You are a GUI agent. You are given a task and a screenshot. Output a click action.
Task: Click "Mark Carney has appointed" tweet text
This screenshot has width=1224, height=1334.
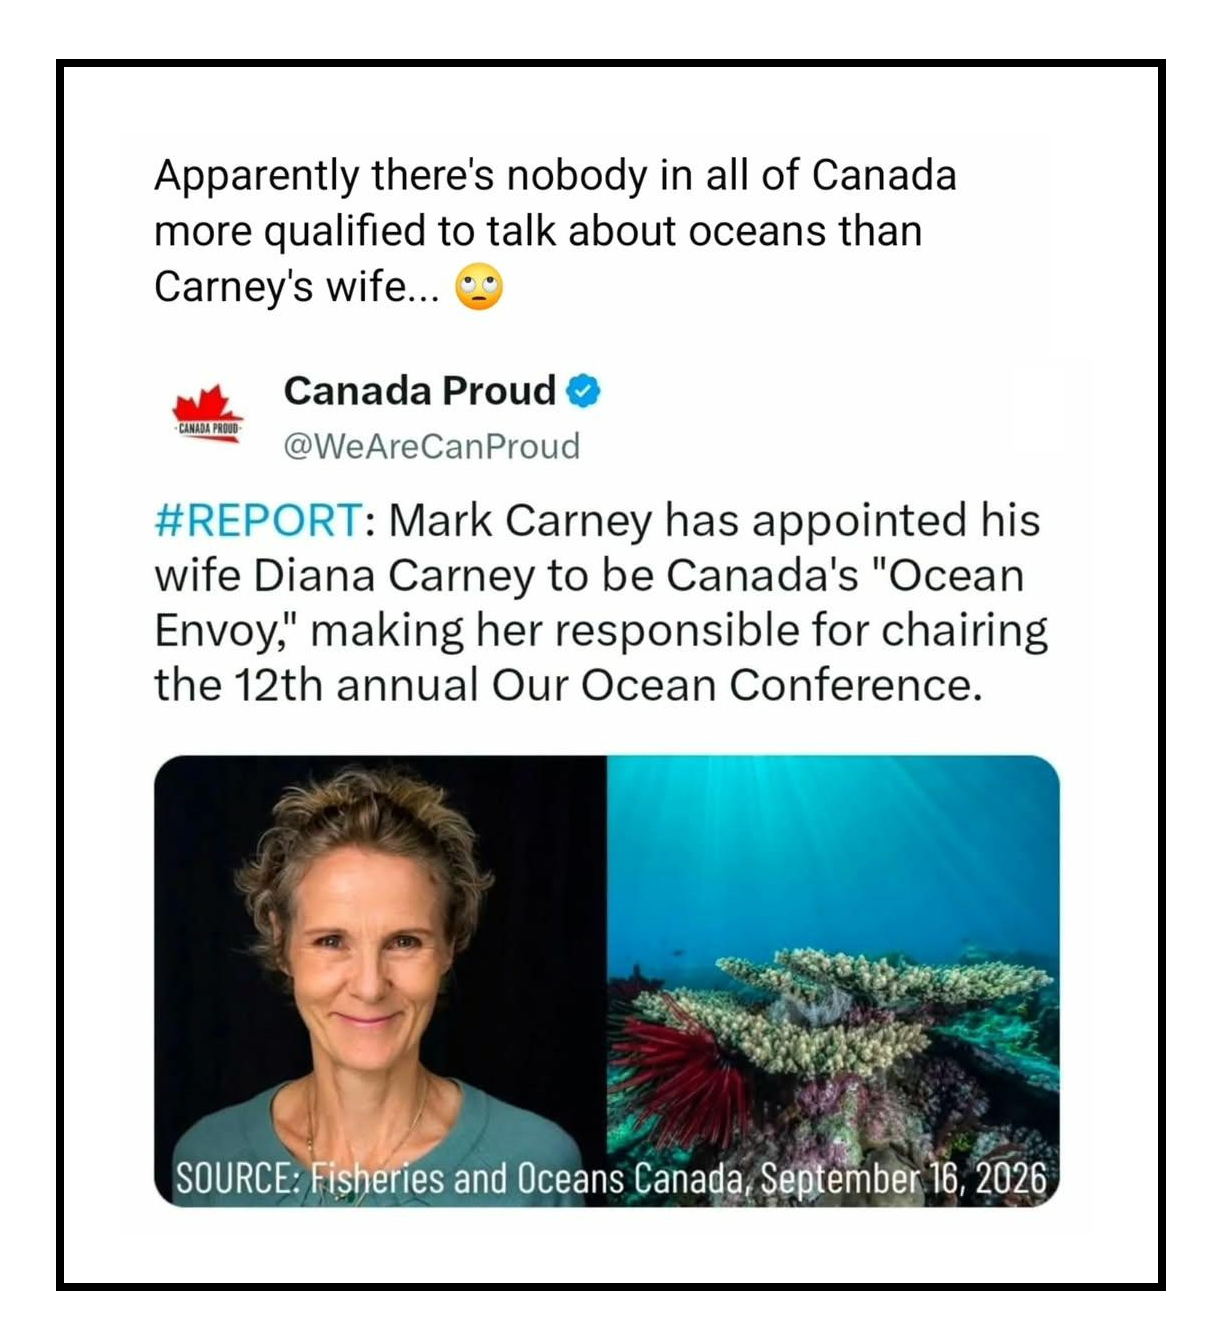click(678, 521)
